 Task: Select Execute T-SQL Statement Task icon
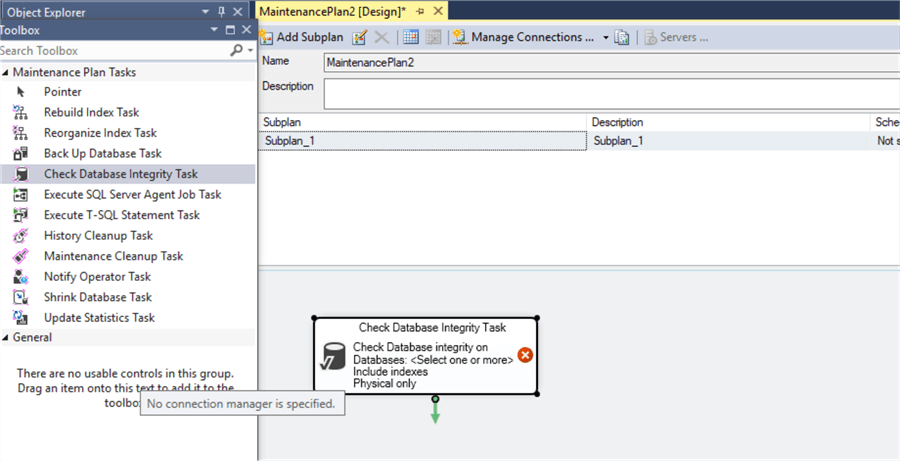tap(20, 215)
